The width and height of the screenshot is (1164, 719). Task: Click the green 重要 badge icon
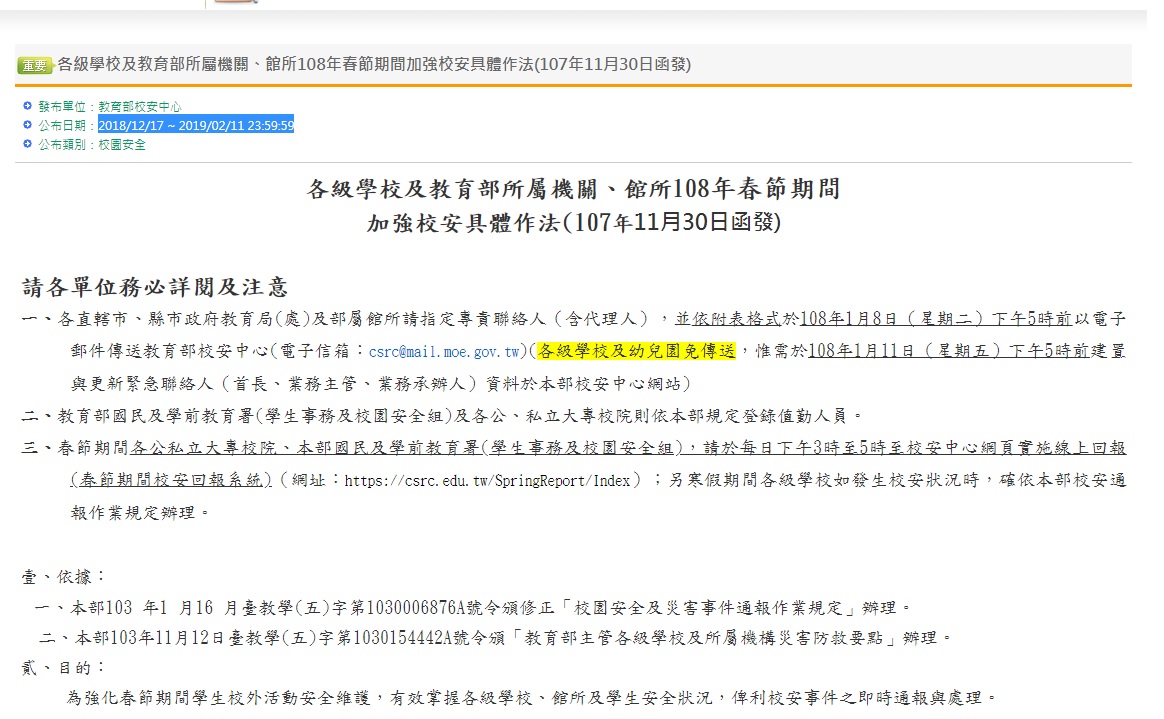[x=35, y=66]
